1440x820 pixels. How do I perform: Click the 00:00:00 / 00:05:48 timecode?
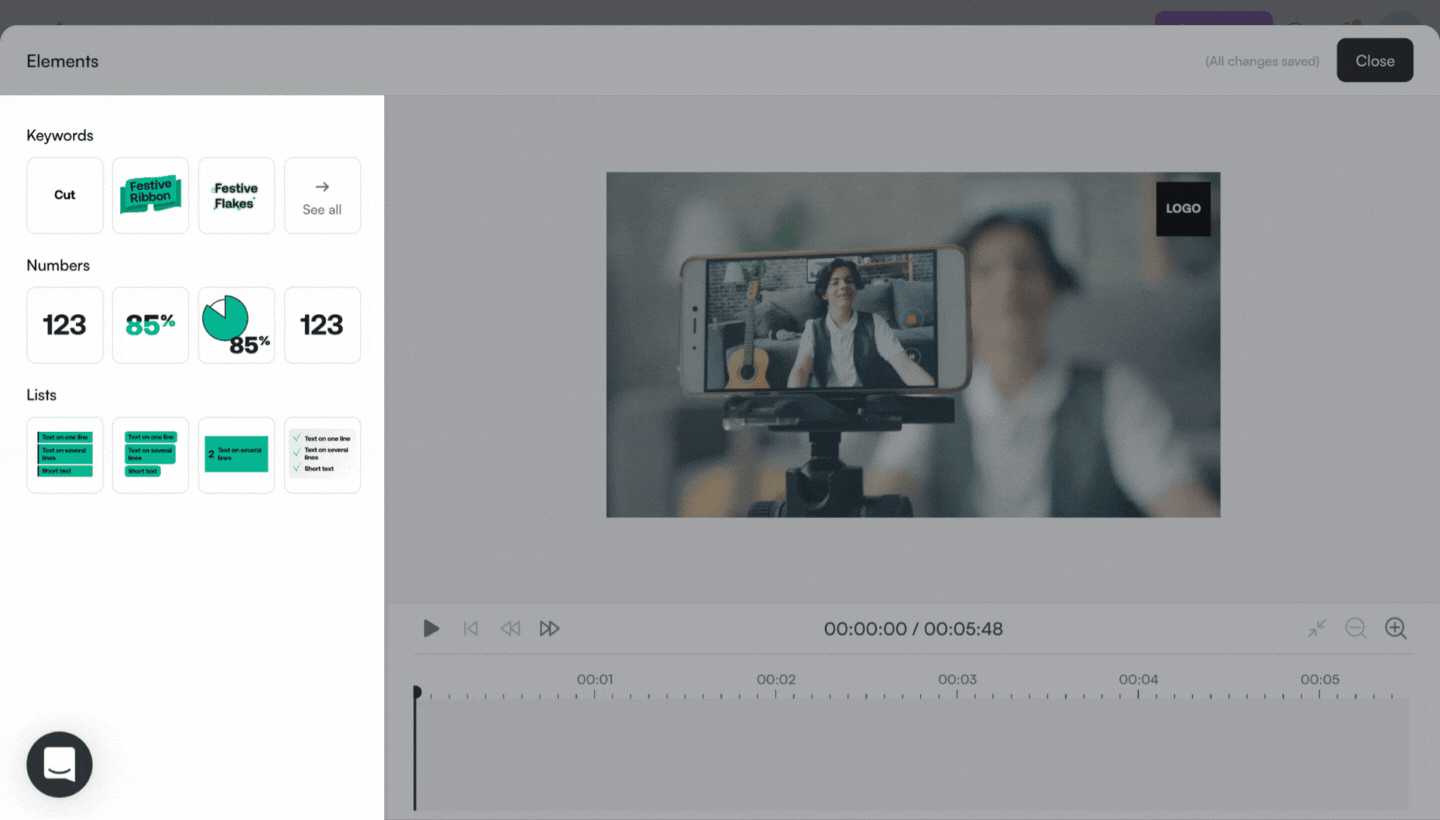point(913,629)
